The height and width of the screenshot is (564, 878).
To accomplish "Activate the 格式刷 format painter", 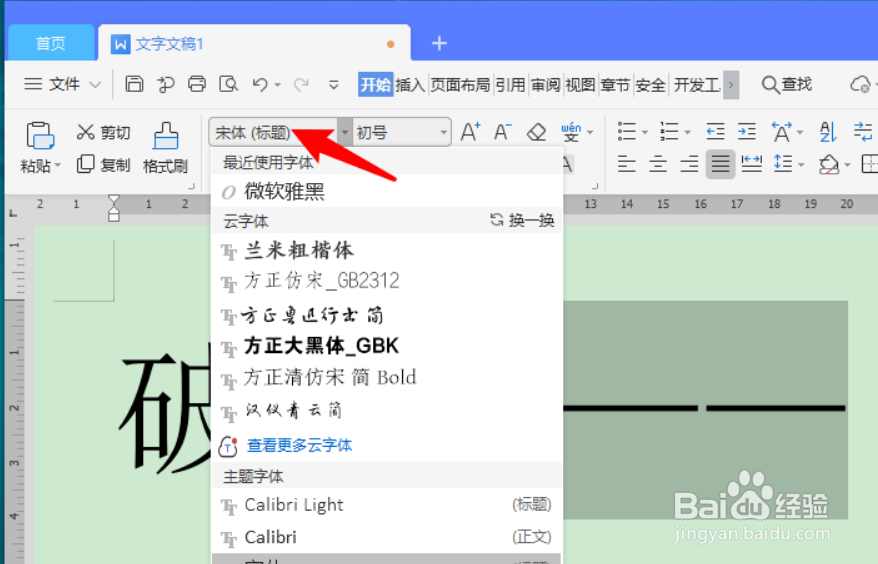I will [x=165, y=148].
